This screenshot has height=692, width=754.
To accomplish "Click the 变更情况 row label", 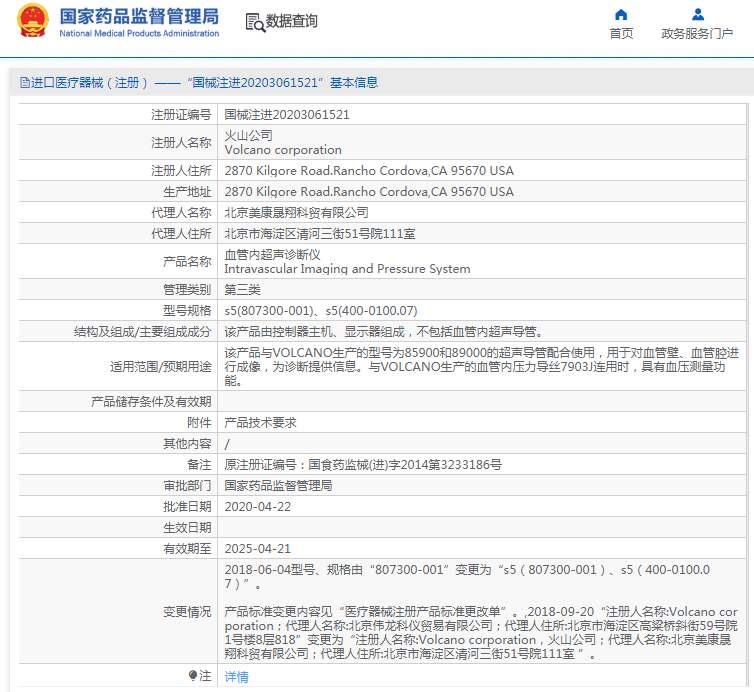I will click(187, 612).
